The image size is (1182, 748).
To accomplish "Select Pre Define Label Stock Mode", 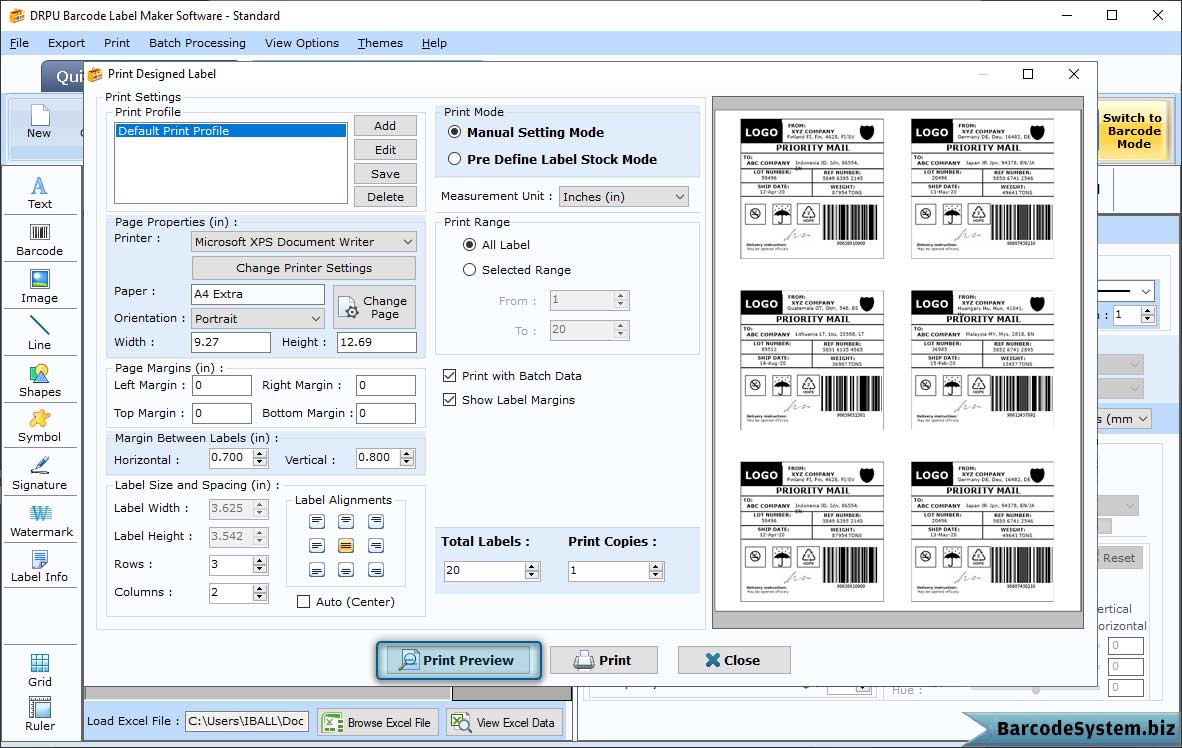I will (455, 159).
